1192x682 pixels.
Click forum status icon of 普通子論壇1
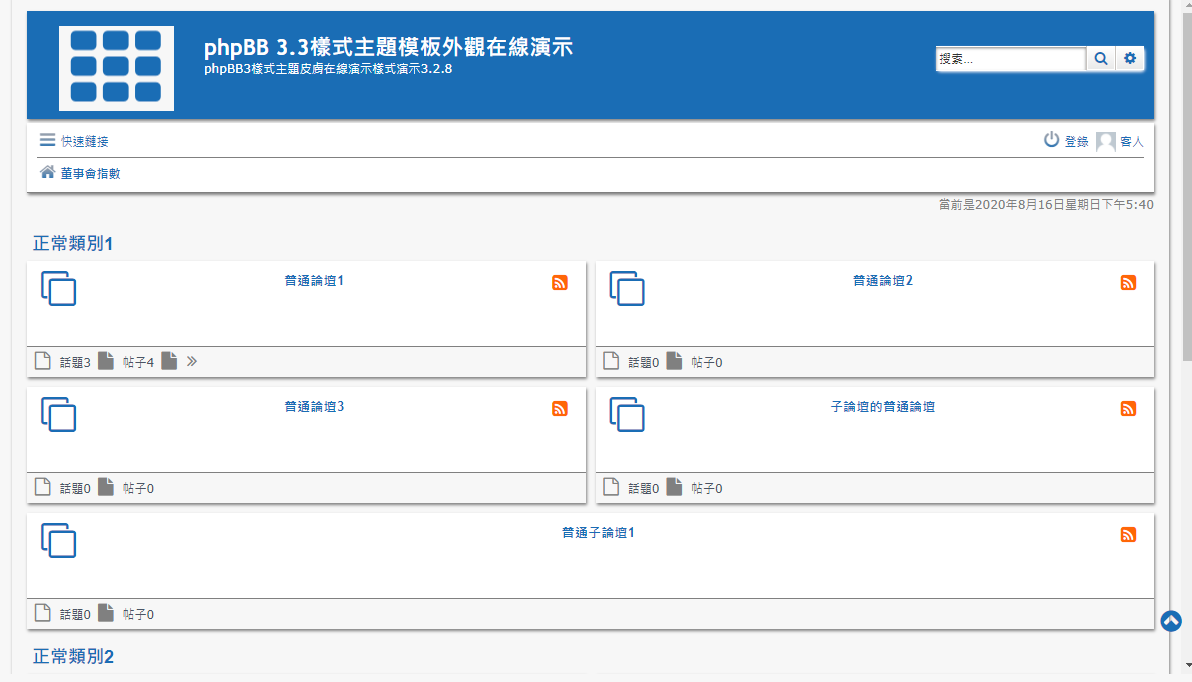coord(59,541)
